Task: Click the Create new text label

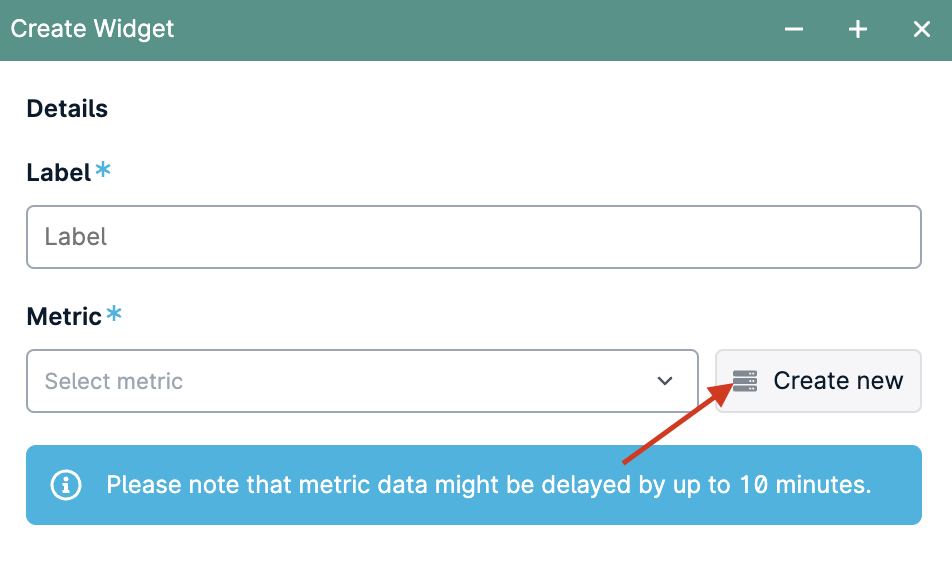Action: click(x=838, y=381)
